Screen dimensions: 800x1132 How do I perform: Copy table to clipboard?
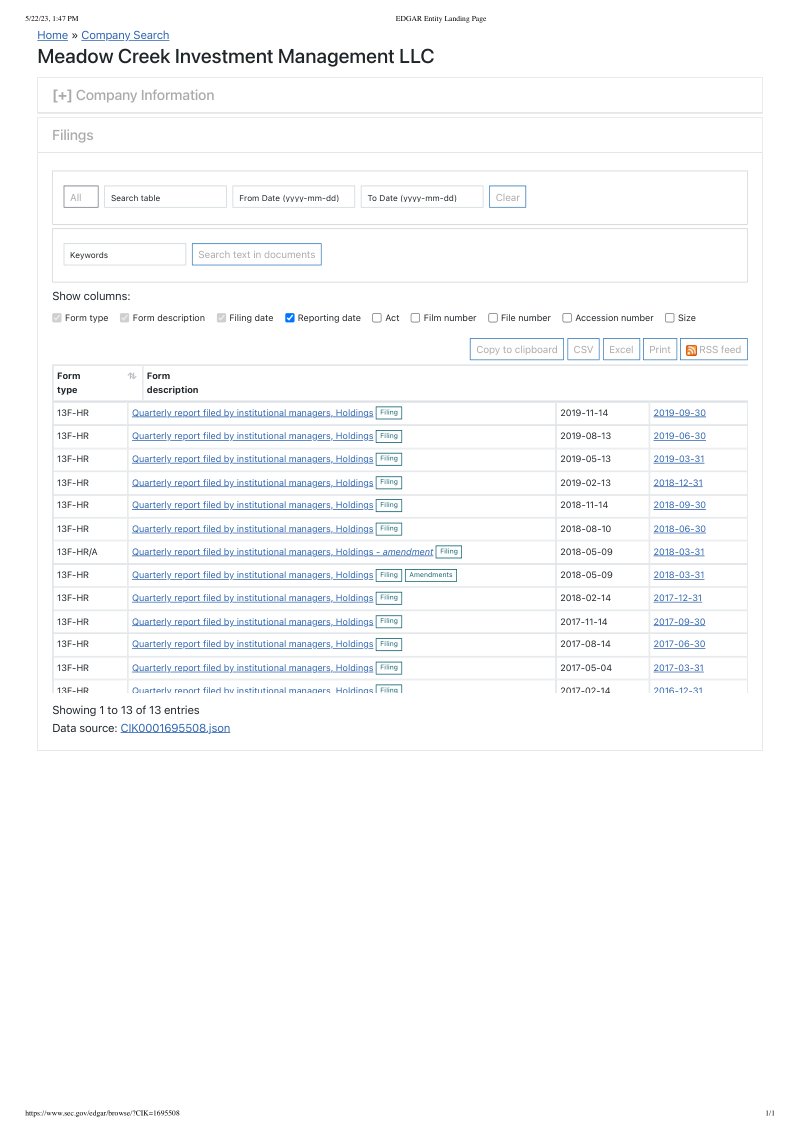(517, 349)
